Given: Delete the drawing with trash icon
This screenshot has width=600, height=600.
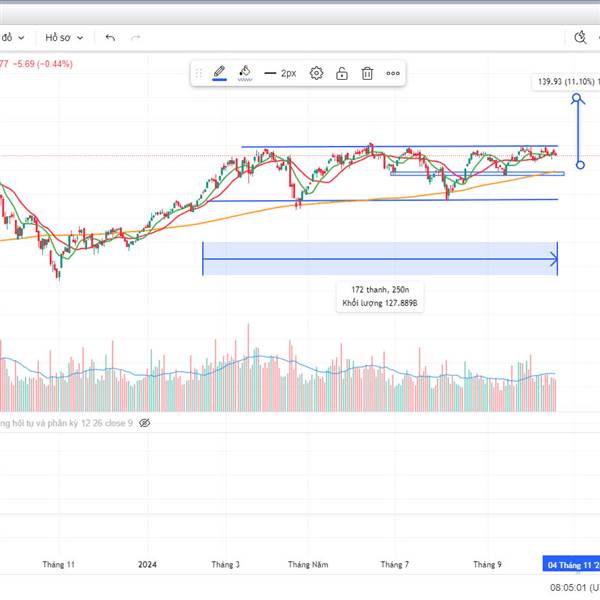Looking at the screenshot, I should 367,73.
